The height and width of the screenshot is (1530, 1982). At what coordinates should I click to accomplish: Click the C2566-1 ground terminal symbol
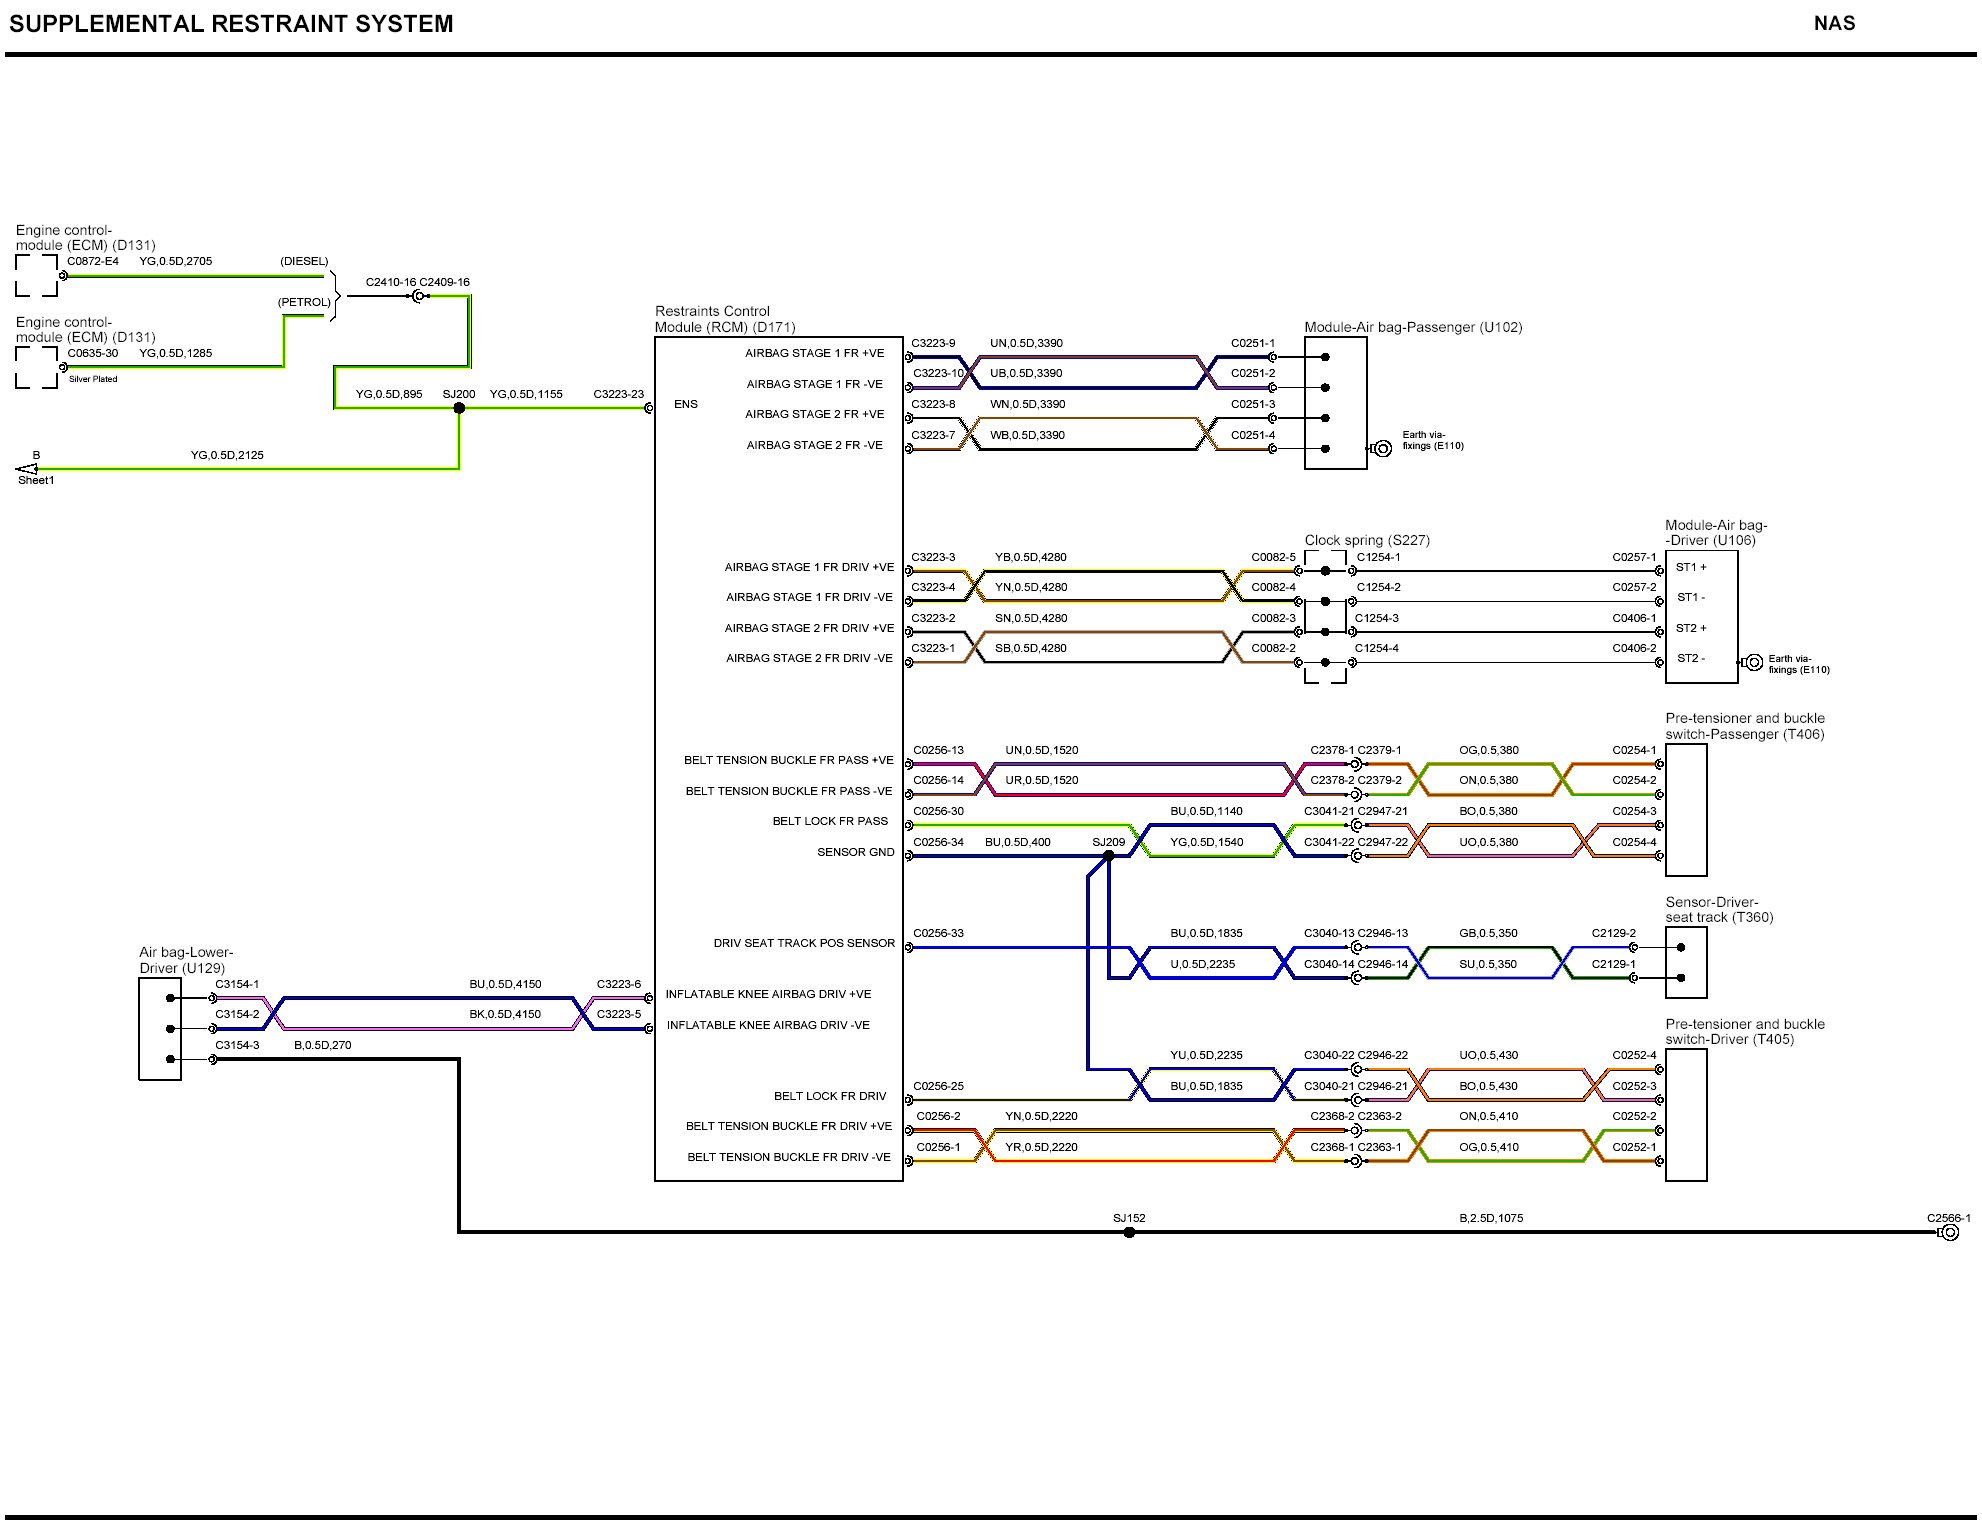(x=1949, y=1232)
